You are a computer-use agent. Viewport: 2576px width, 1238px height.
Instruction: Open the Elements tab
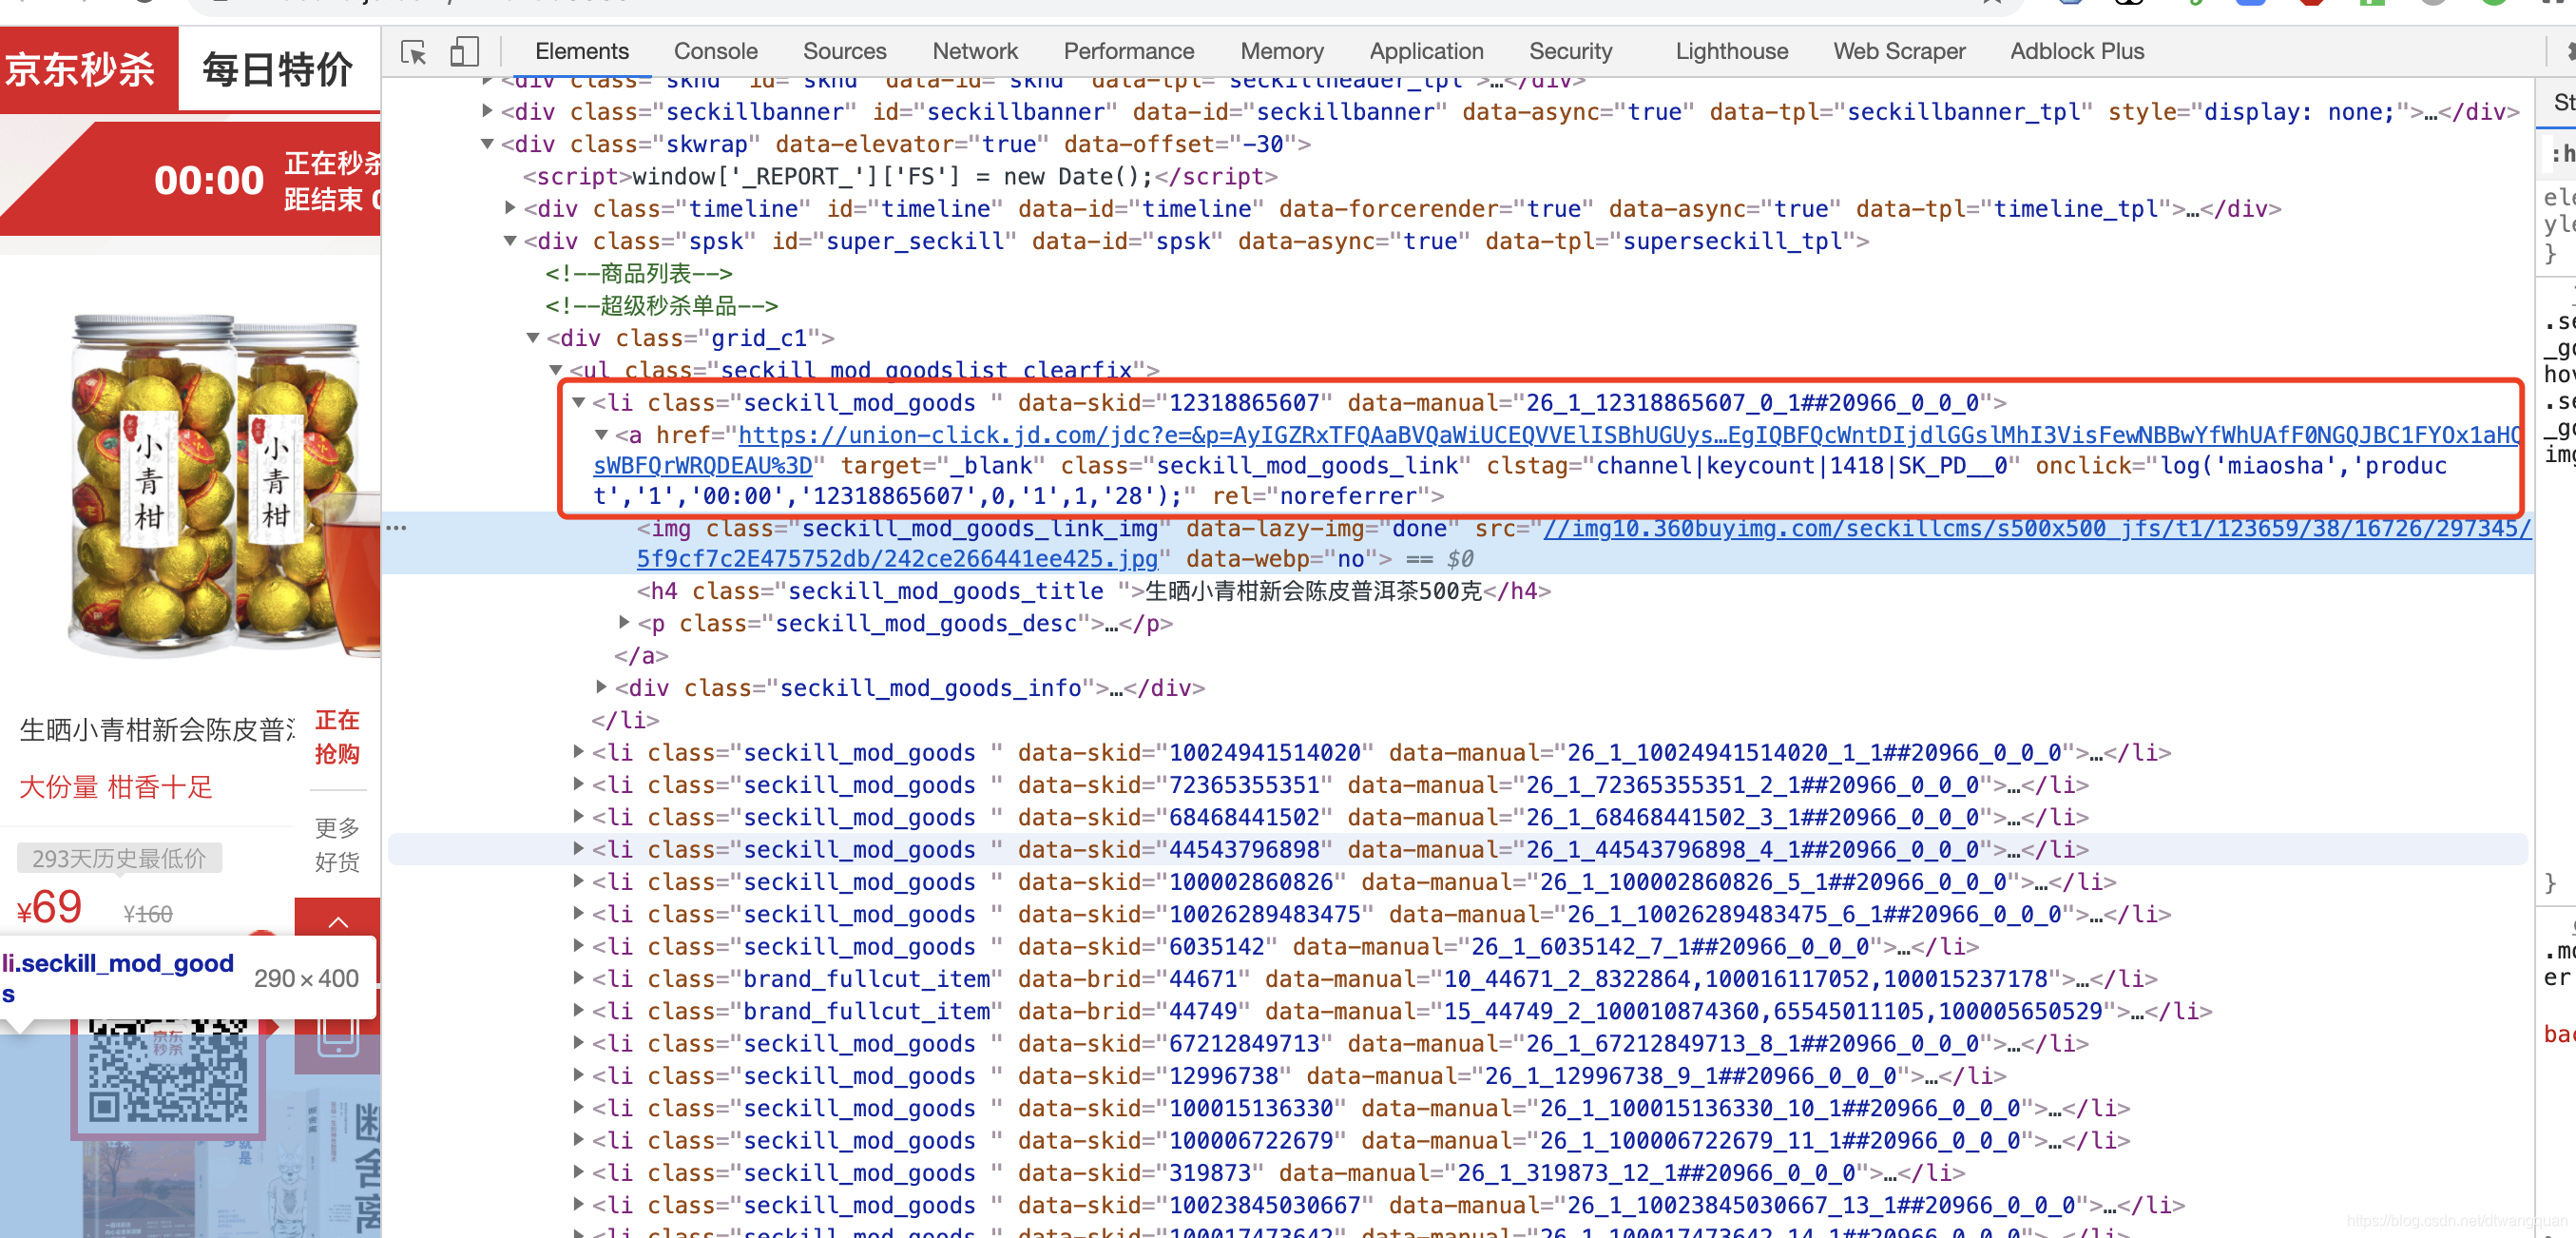(x=582, y=51)
